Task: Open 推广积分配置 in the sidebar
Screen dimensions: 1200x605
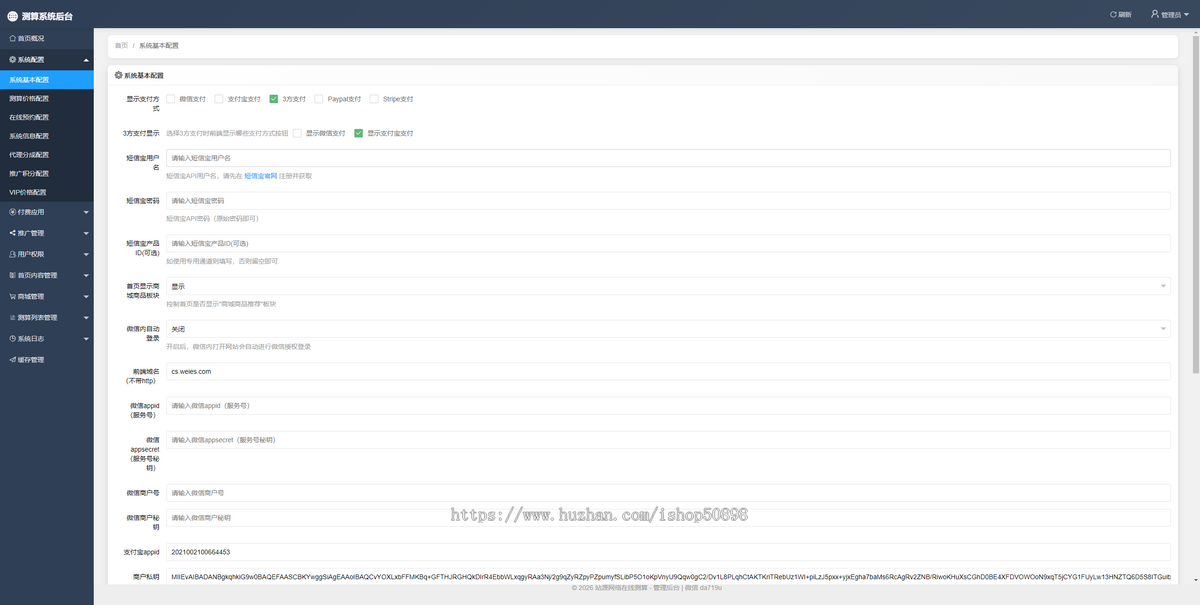Action: pyautogui.click(x=47, y=173)
